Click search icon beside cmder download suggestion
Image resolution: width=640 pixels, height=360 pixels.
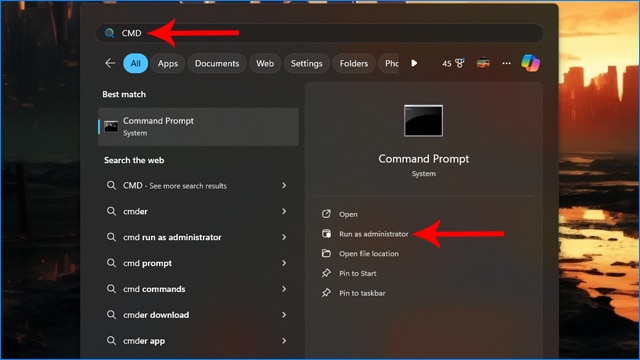click(x=111, y=315)
